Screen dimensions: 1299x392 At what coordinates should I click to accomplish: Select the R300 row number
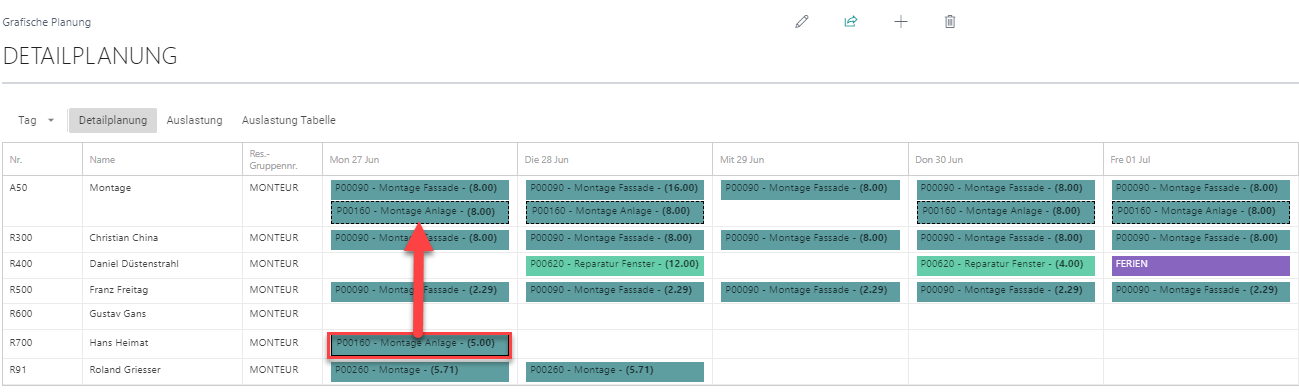click(x=20, y=238)
